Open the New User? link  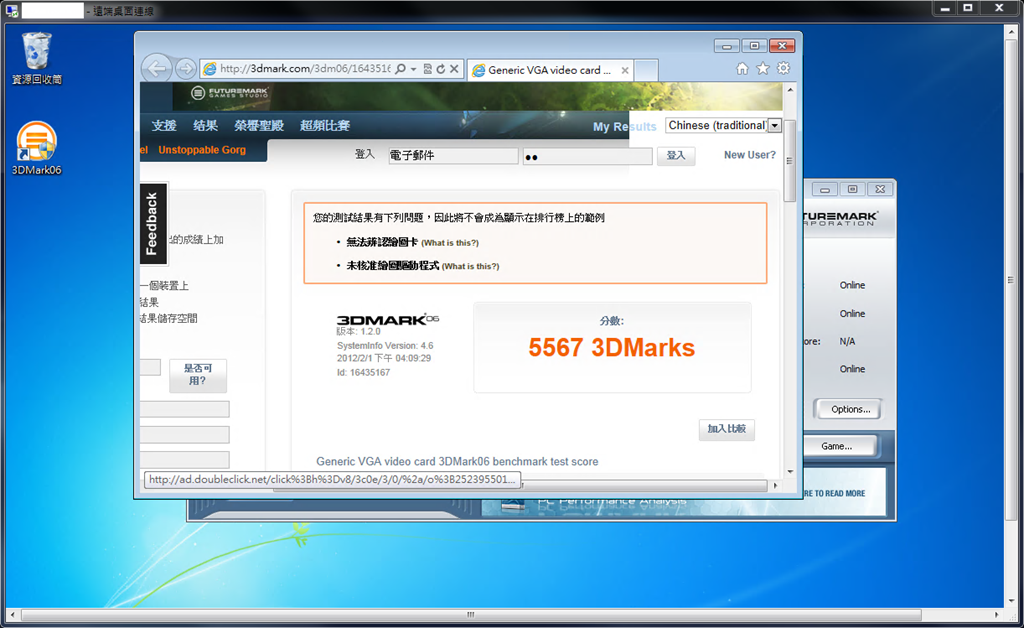[x=750, y=155]
